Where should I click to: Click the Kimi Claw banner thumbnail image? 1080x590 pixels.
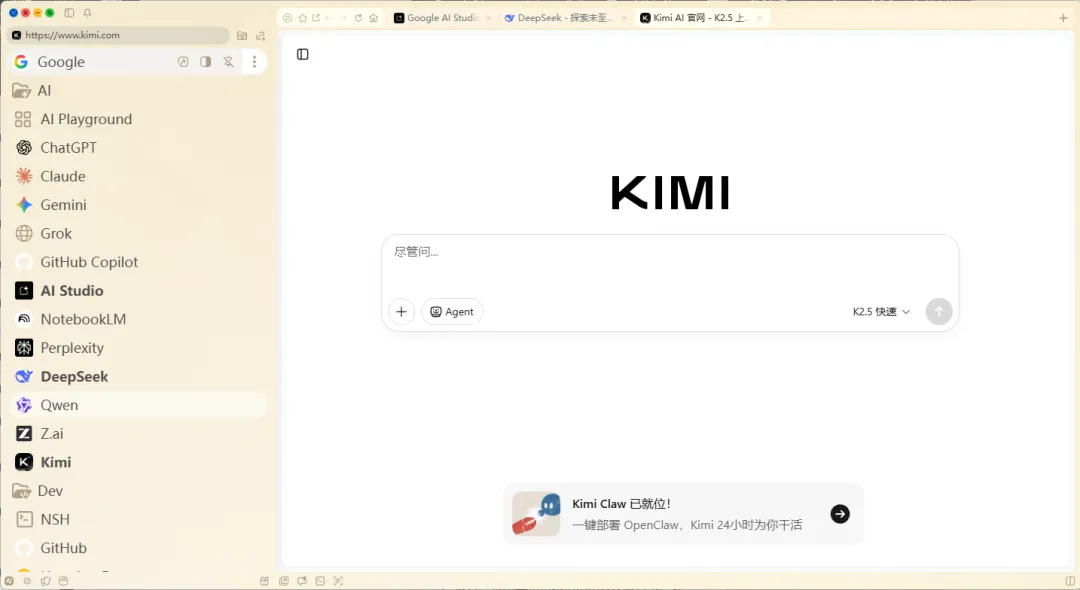[x=537, y=514]
